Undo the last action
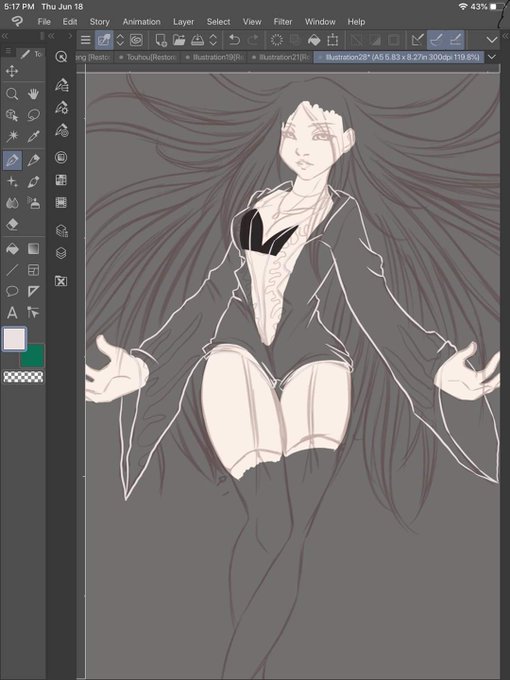The height and width of the screenshot is (680, 510). [234, 40]
